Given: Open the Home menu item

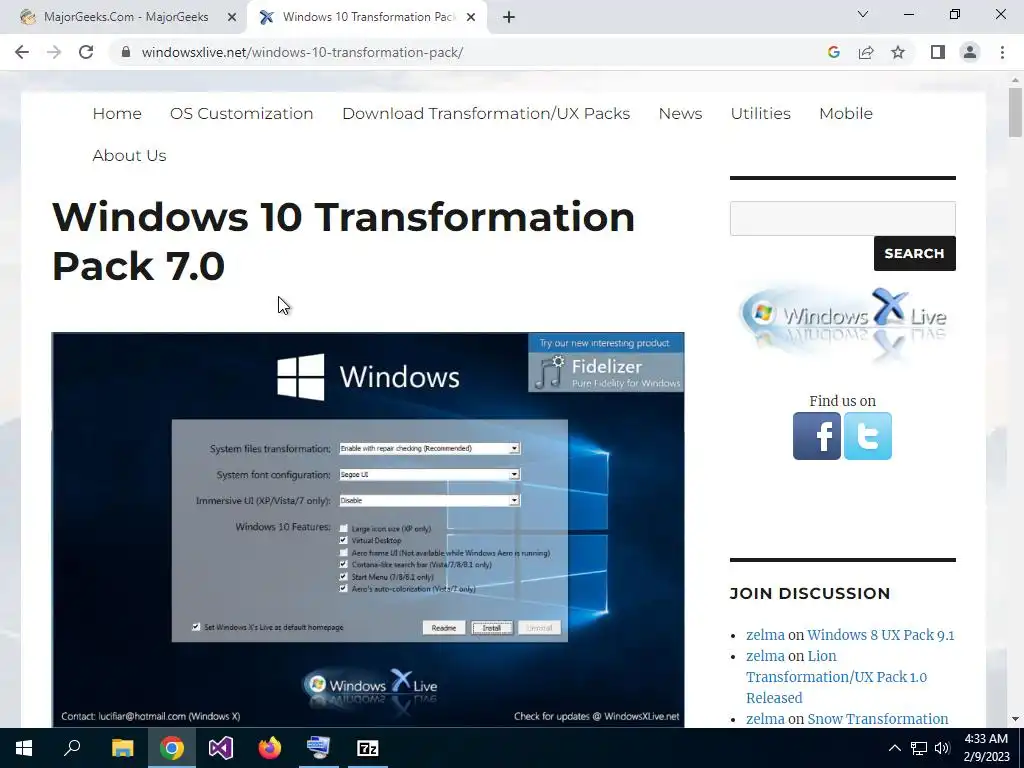Looking at the screenshot, I should (x=117, y=114).
